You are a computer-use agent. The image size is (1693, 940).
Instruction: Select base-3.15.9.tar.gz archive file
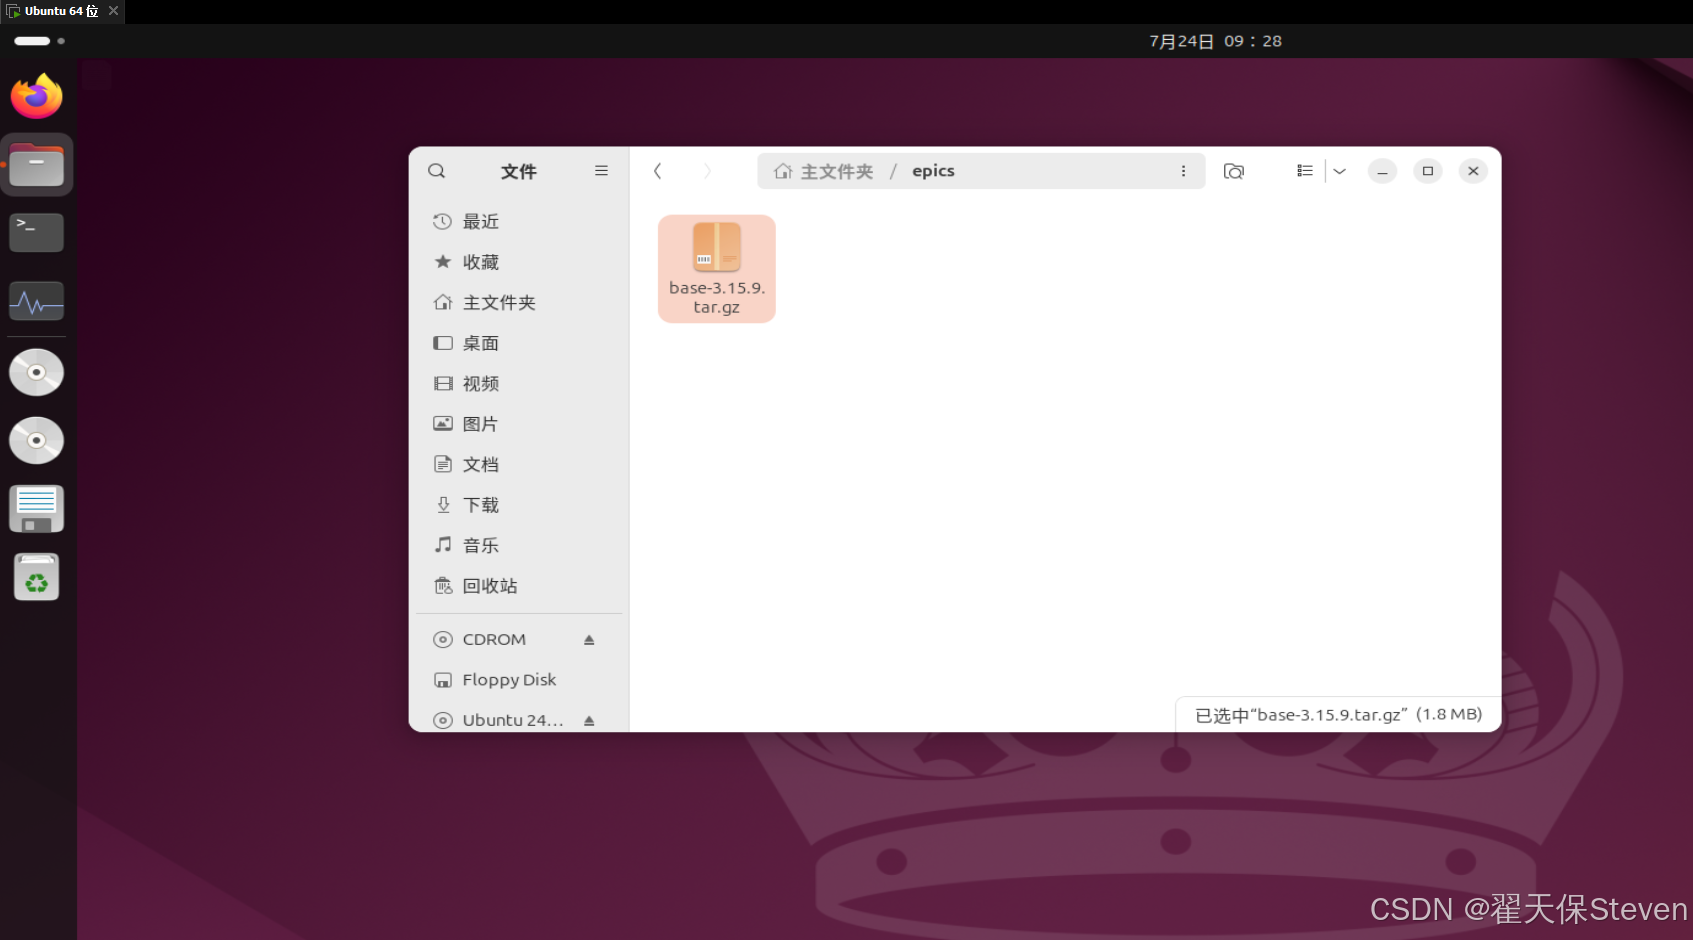pos(717,269)
